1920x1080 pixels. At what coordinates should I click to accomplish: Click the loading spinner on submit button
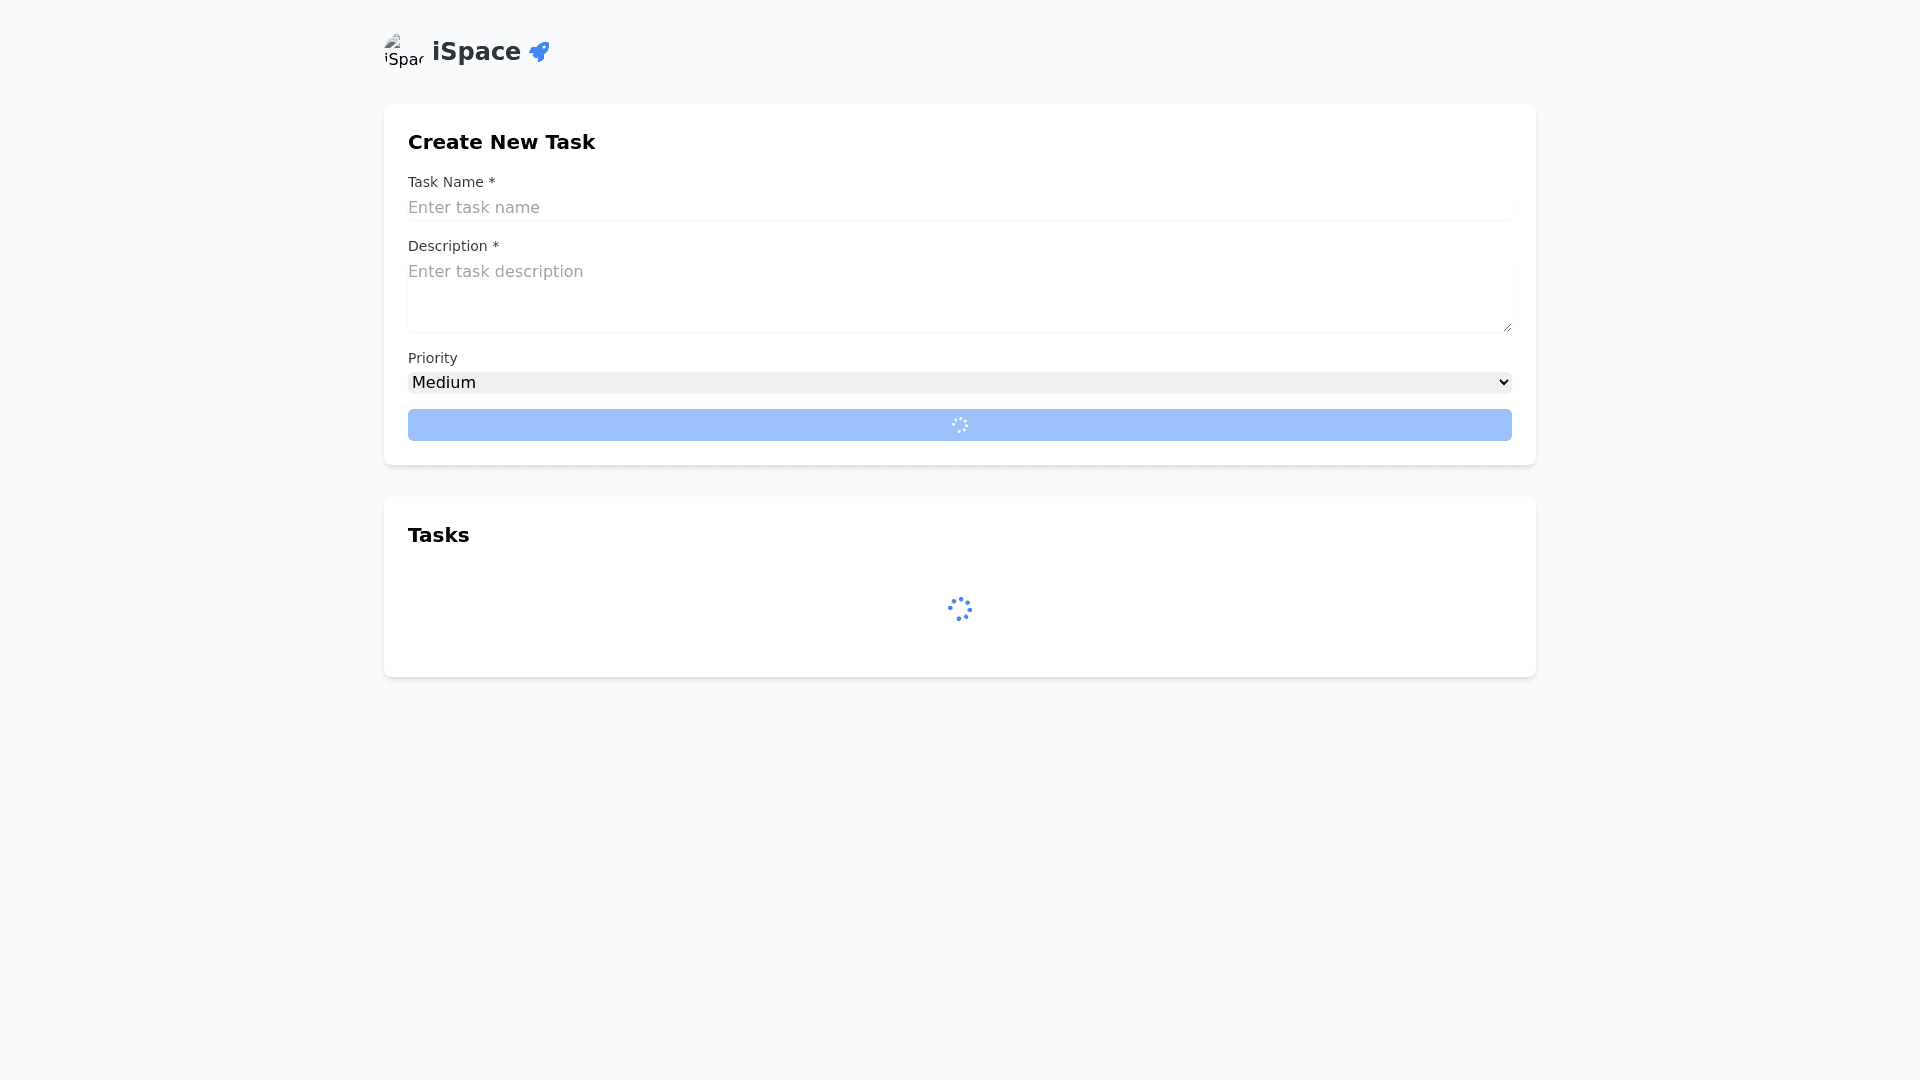click(959, 425)
